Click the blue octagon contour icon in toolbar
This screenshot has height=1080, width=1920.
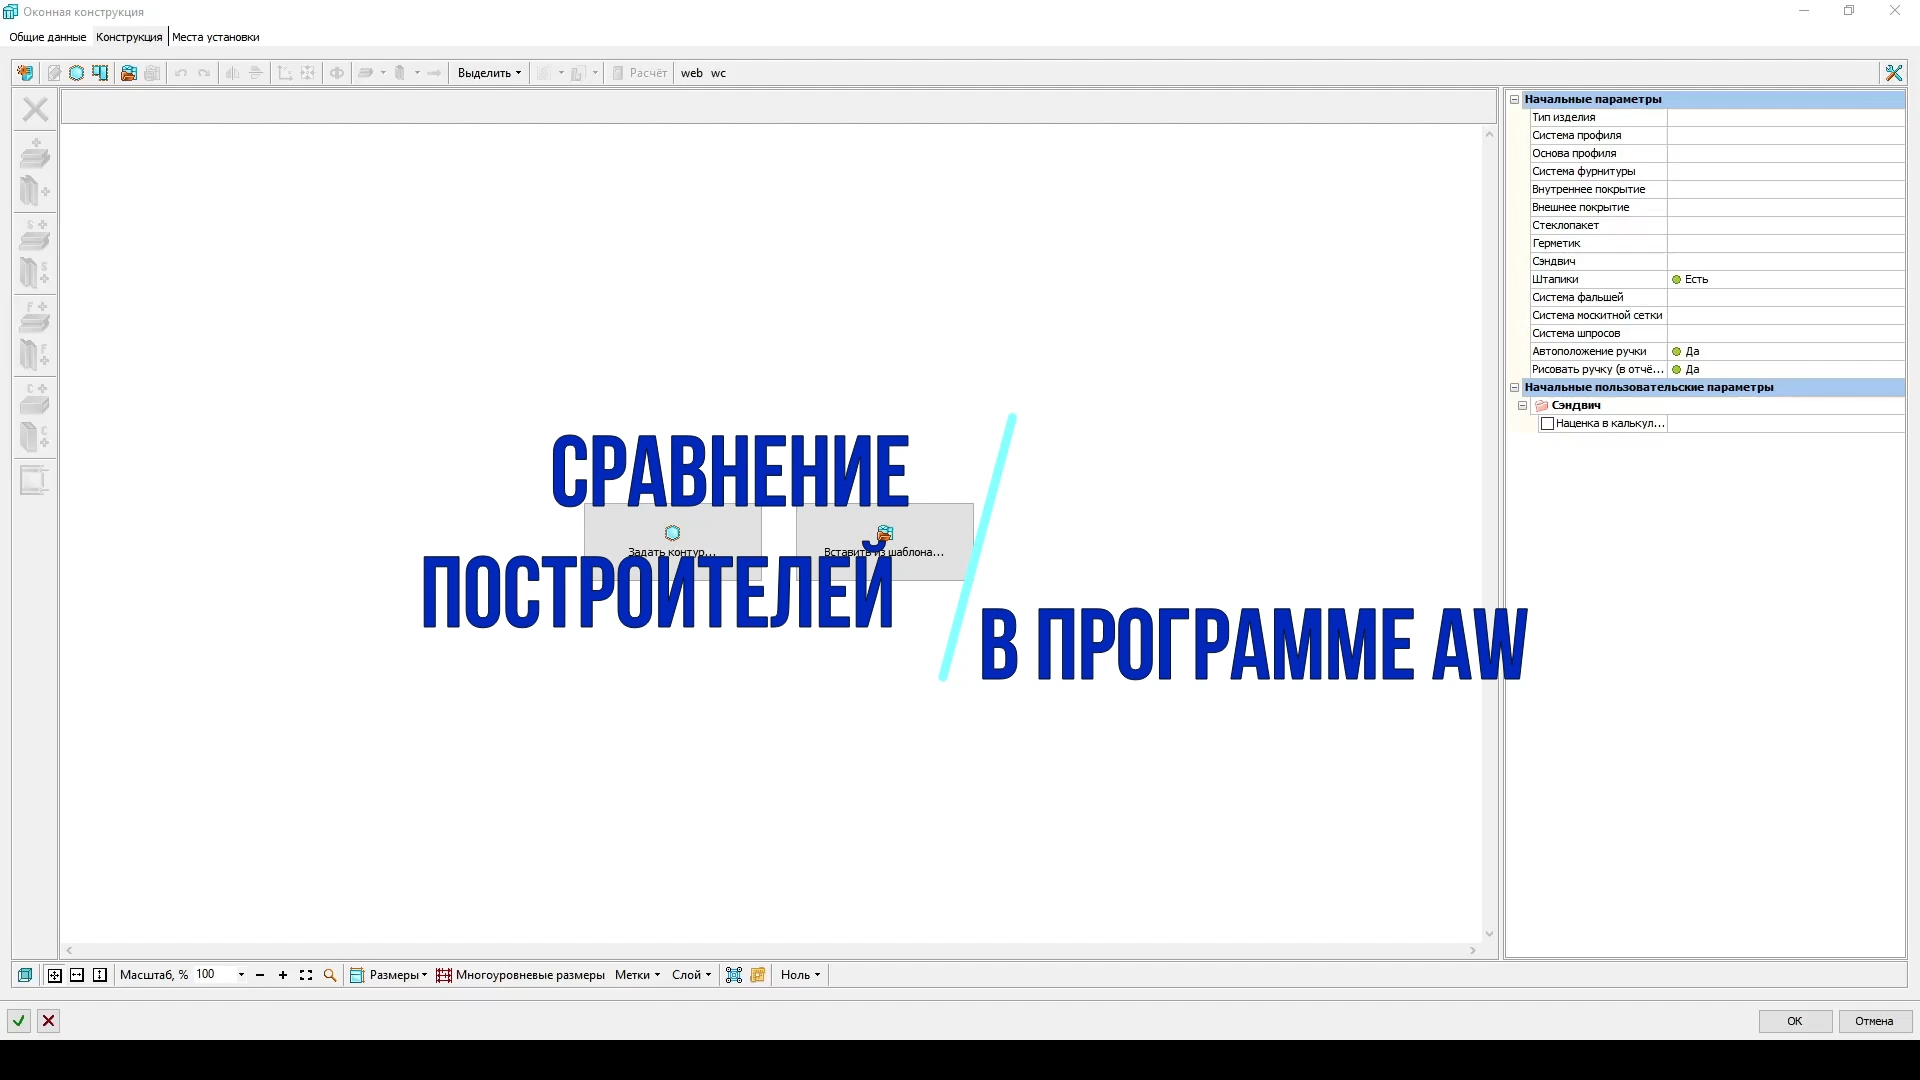tap(76, 73)
